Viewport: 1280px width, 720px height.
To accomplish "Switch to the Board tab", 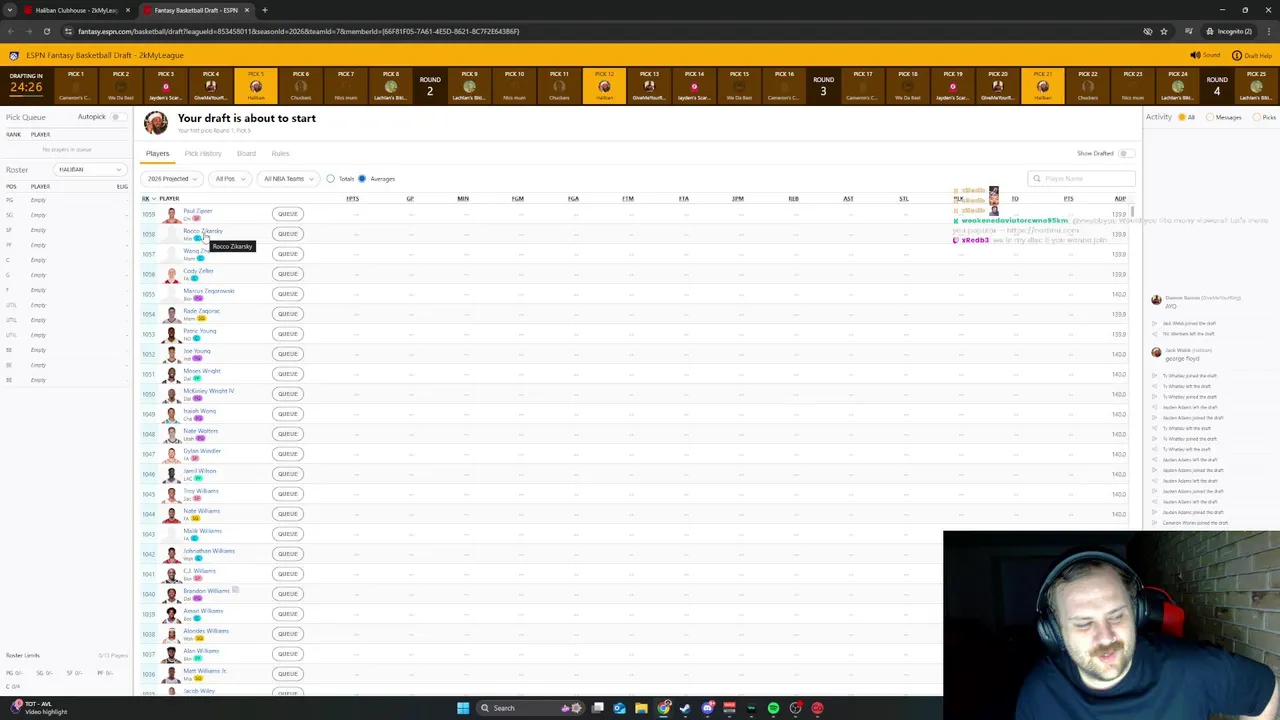I will point(246,154).
